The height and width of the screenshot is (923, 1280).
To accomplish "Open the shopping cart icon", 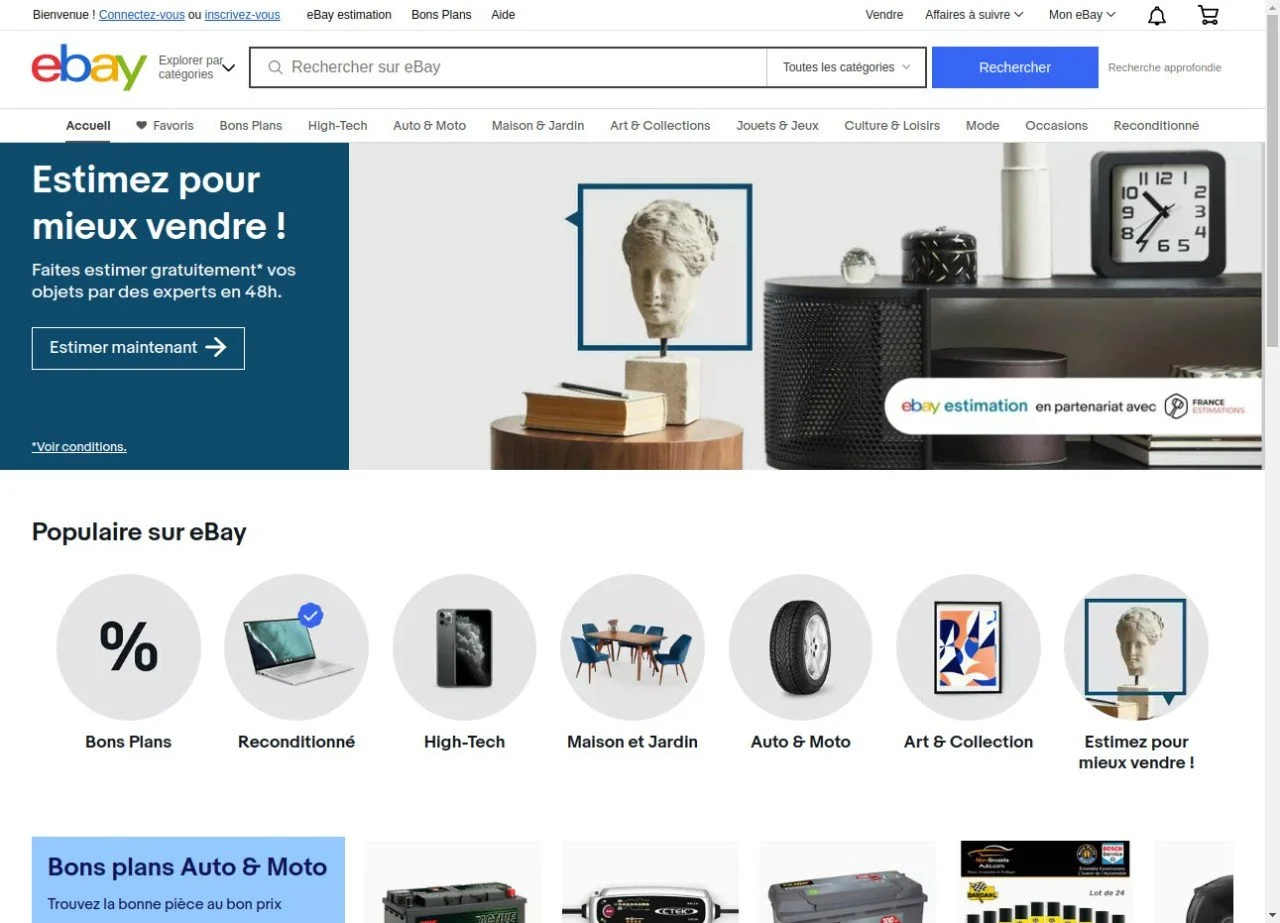I will (1208, 15).
